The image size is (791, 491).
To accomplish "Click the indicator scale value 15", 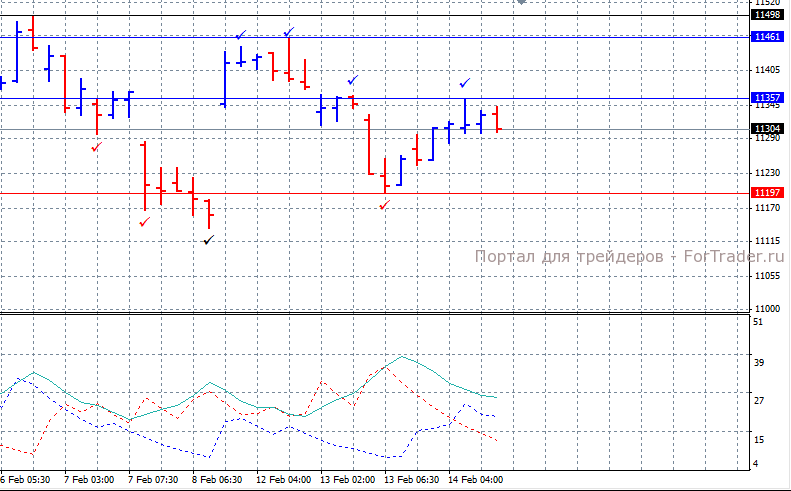I will (758, 439).
